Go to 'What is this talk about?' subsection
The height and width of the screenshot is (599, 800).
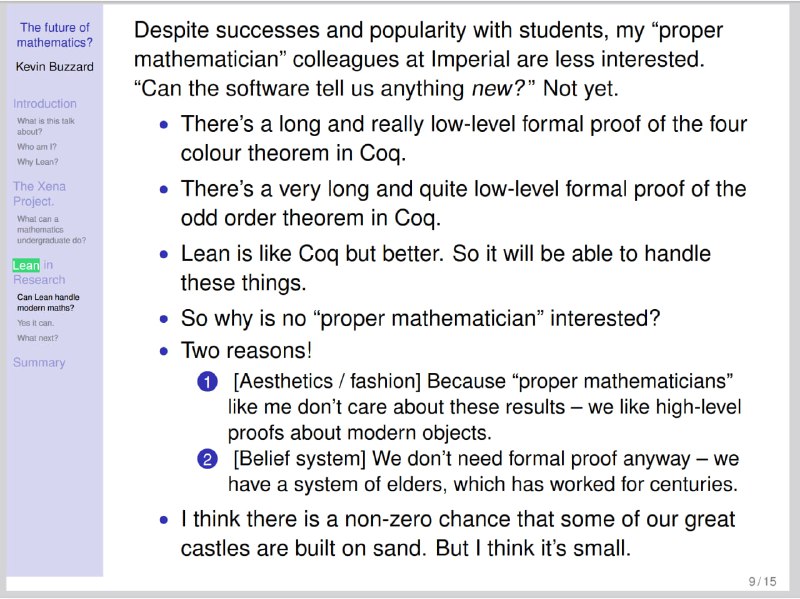46,126
